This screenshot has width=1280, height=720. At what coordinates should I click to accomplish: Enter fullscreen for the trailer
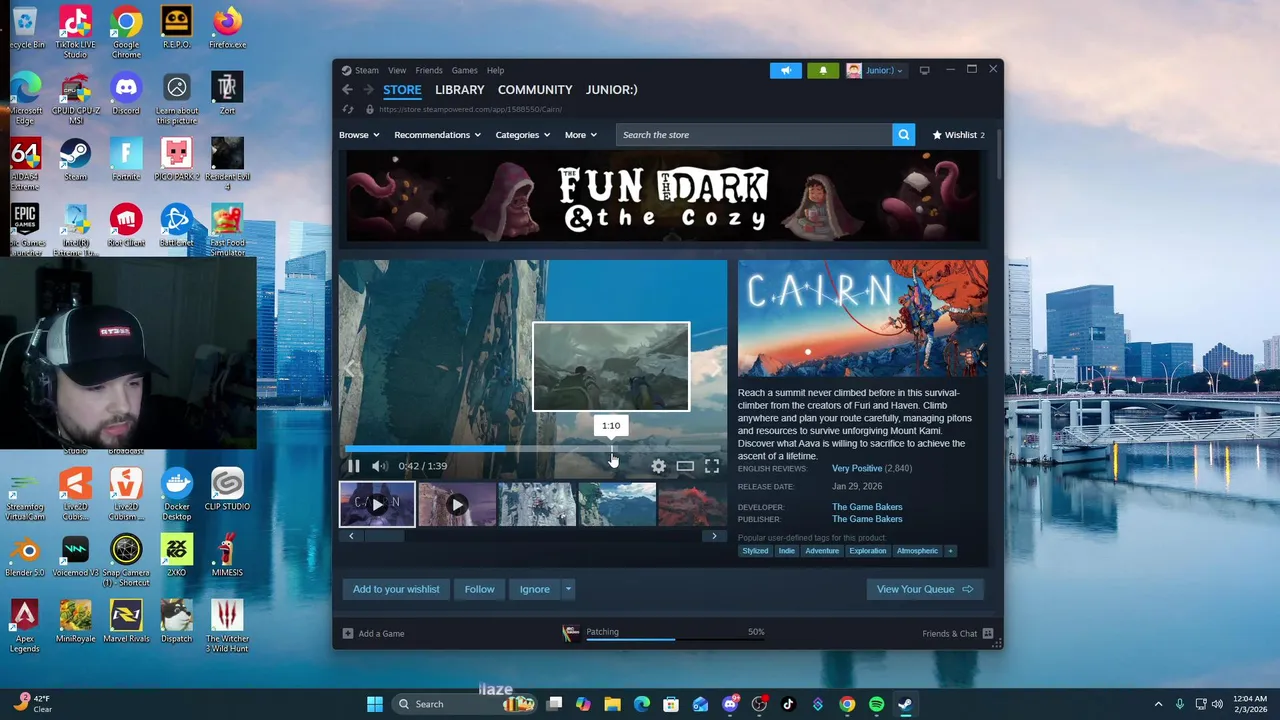coord(712,466)
